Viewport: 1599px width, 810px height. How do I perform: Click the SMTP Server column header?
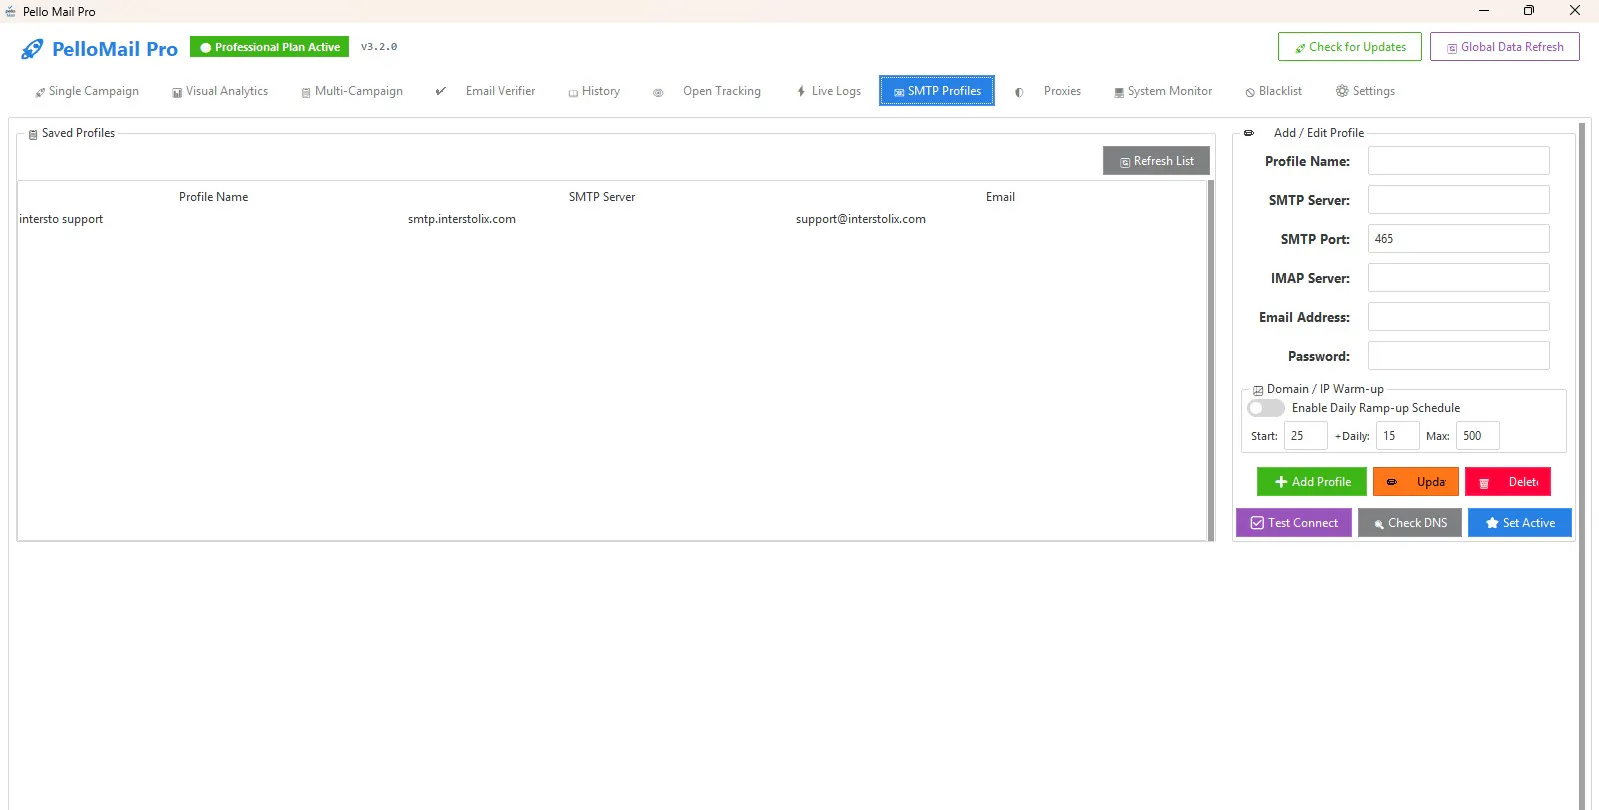pos(602,197)
